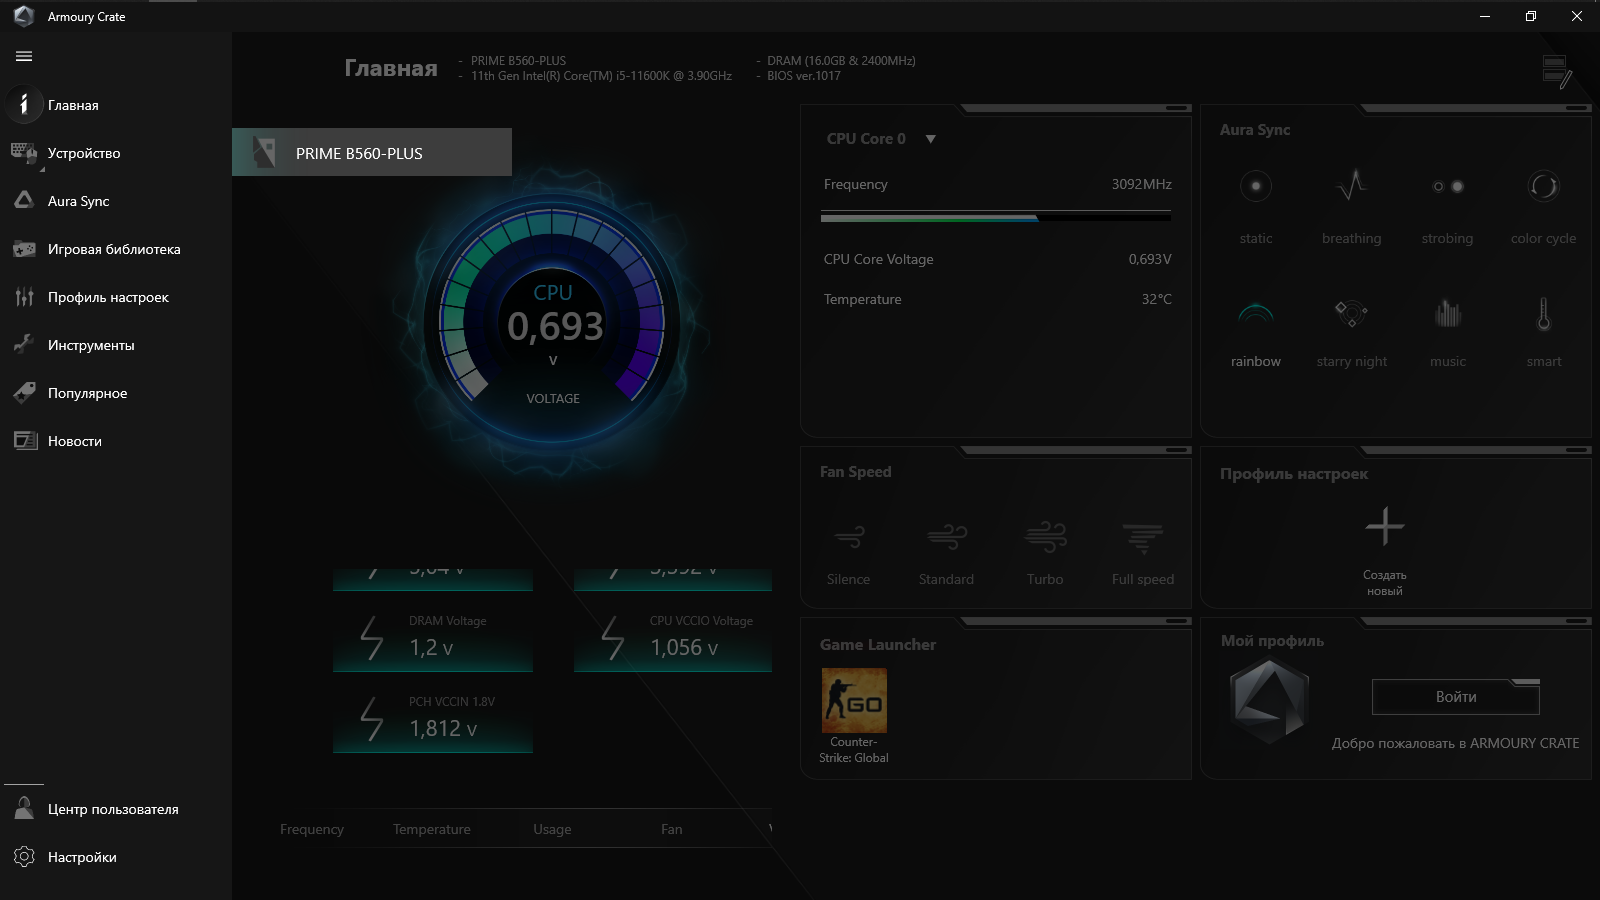Click the Temperature 32°C reading
Image resolution: width=1600 pixels, height=900 pixels.
pos(1157,299)
